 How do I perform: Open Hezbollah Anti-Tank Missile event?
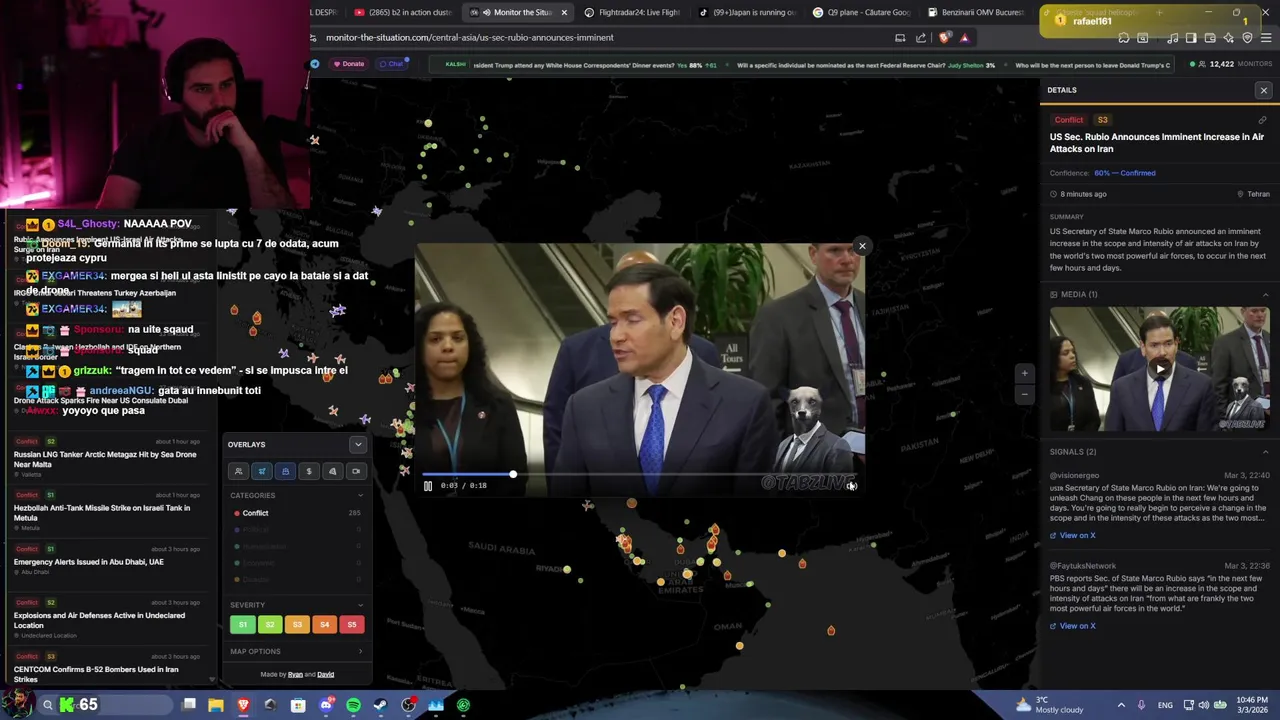[x=107, y=511]
